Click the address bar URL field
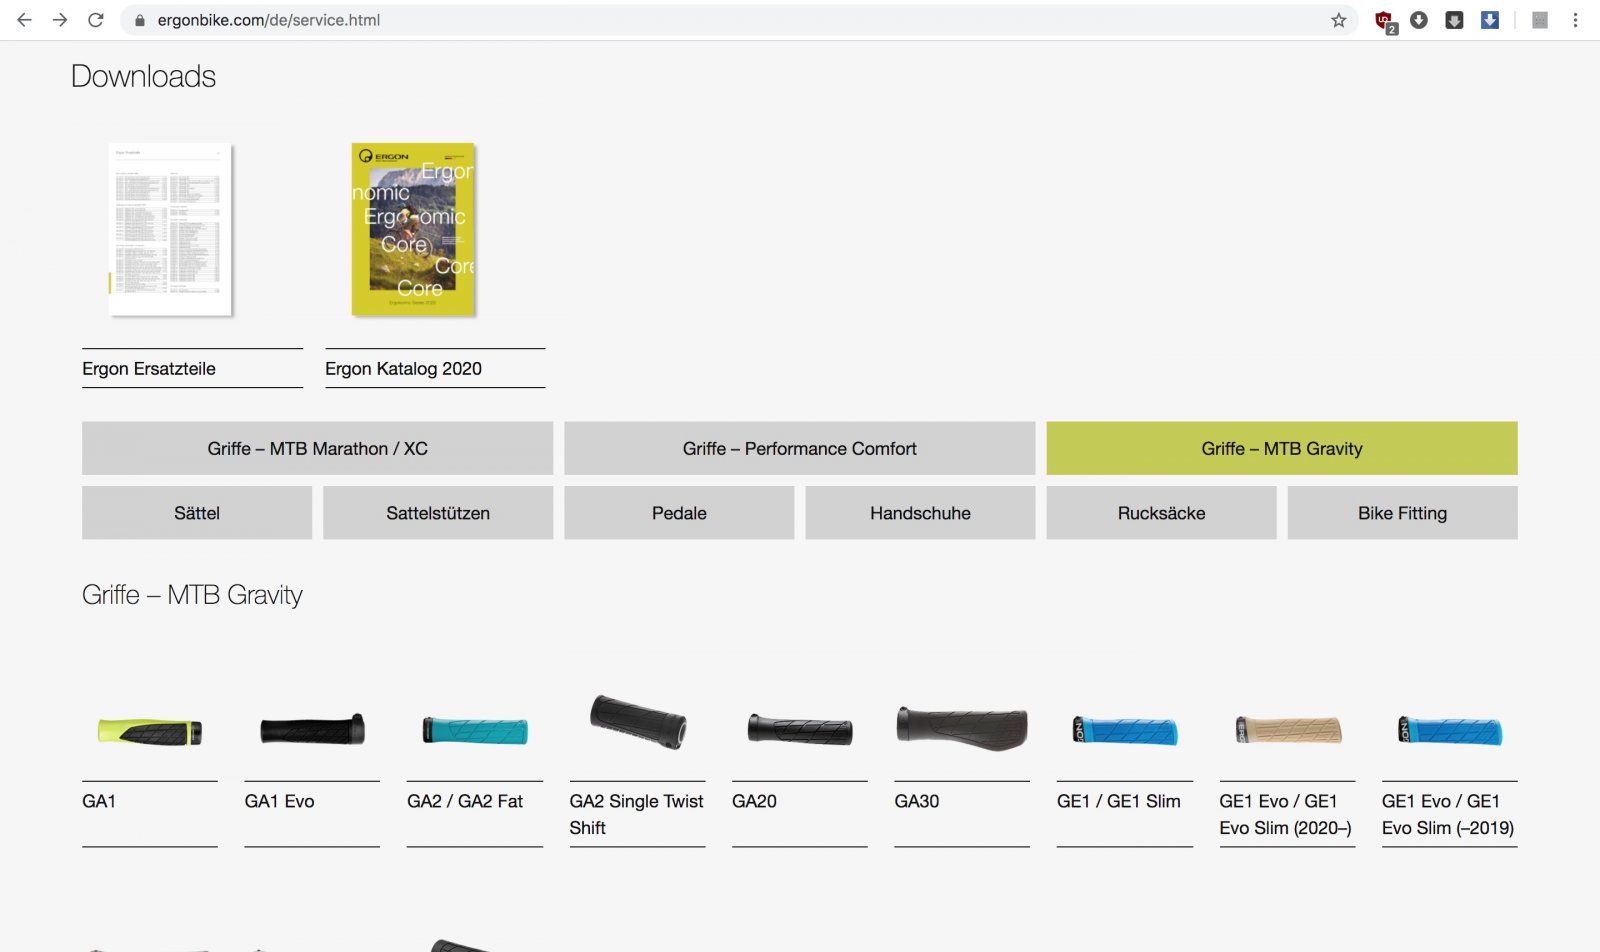 tap(700, 20)
